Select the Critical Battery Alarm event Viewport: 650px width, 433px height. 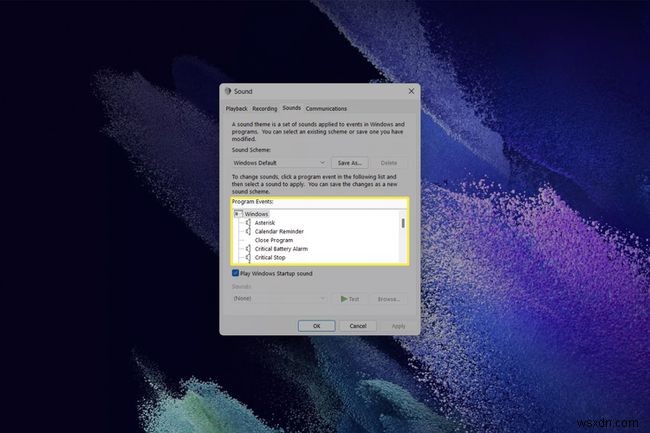coord(281,249)
